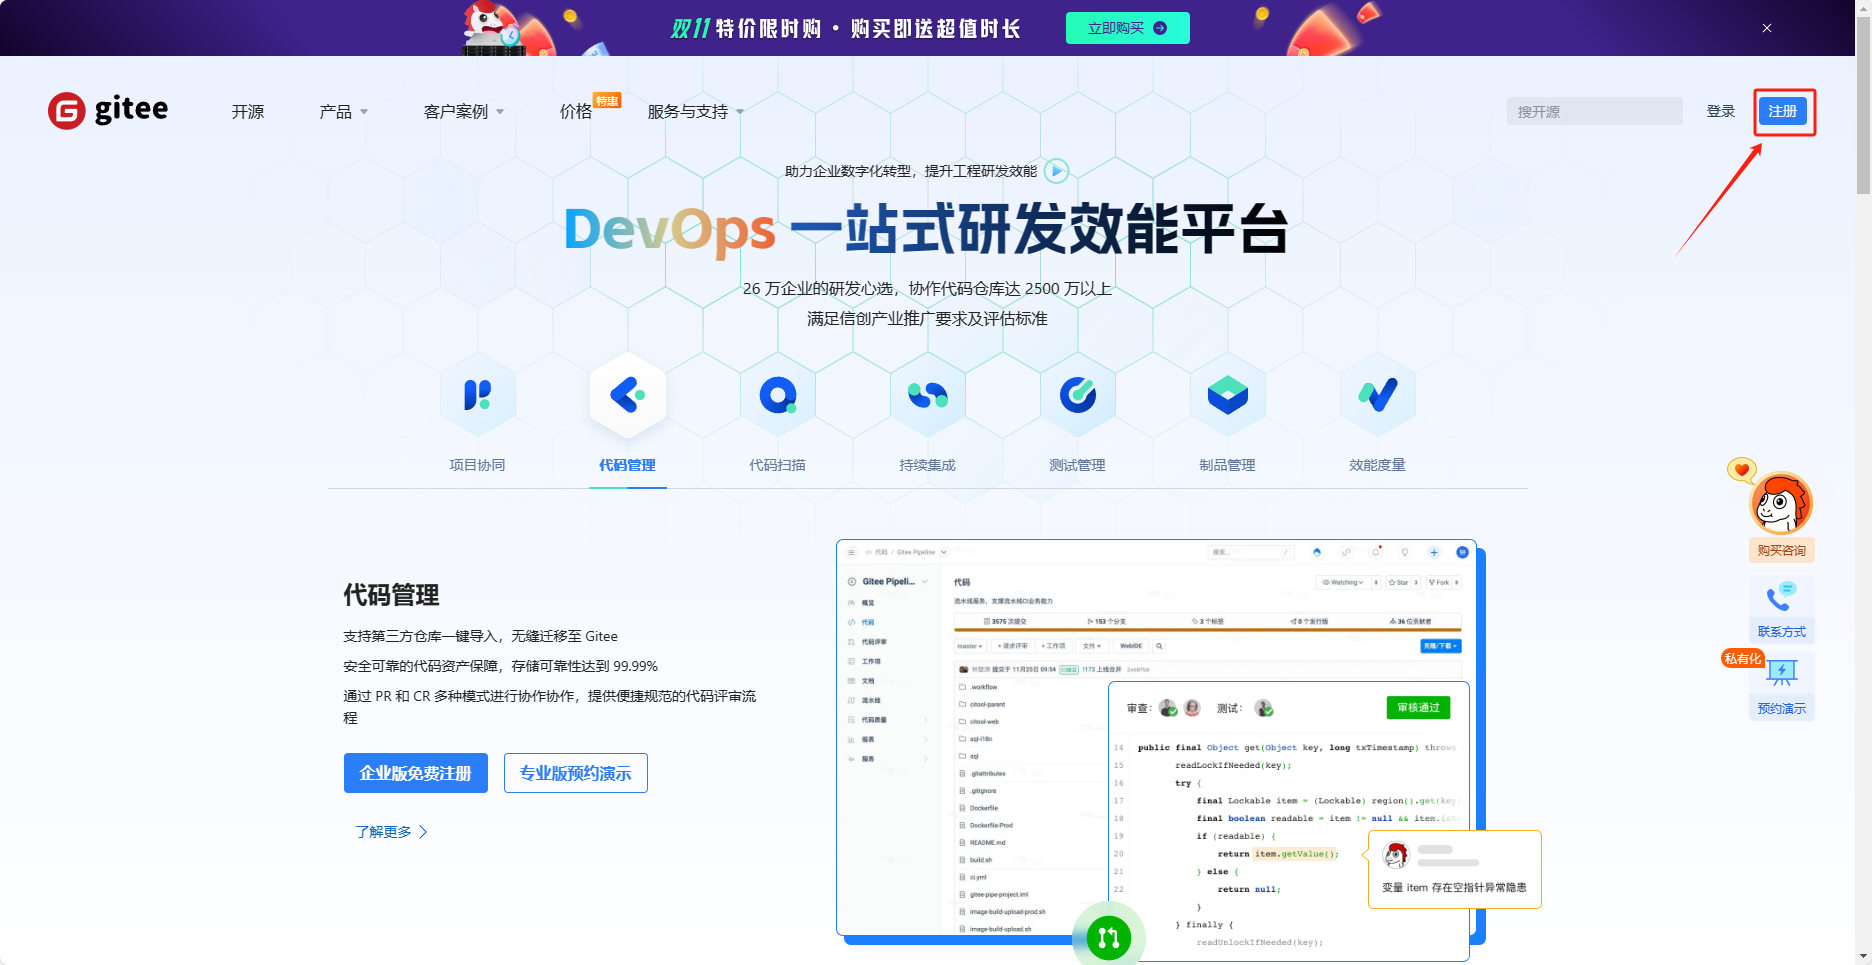The height and width of the screenshot is (965, 1872).
Task: Click the 购买咨询 mascot icon
Action: (x=1781, y=504)
